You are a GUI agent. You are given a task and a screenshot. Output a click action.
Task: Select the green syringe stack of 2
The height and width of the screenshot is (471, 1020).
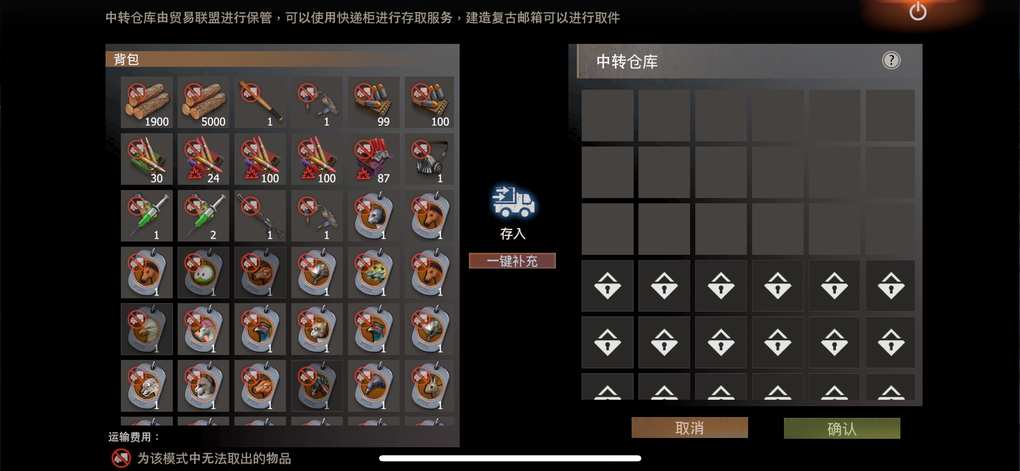(x=204, y=216)
